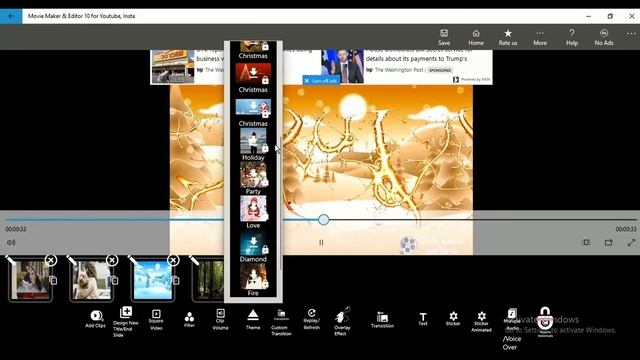
Task: Click the Replay/Refresh tool
Action: pos(311,319)
